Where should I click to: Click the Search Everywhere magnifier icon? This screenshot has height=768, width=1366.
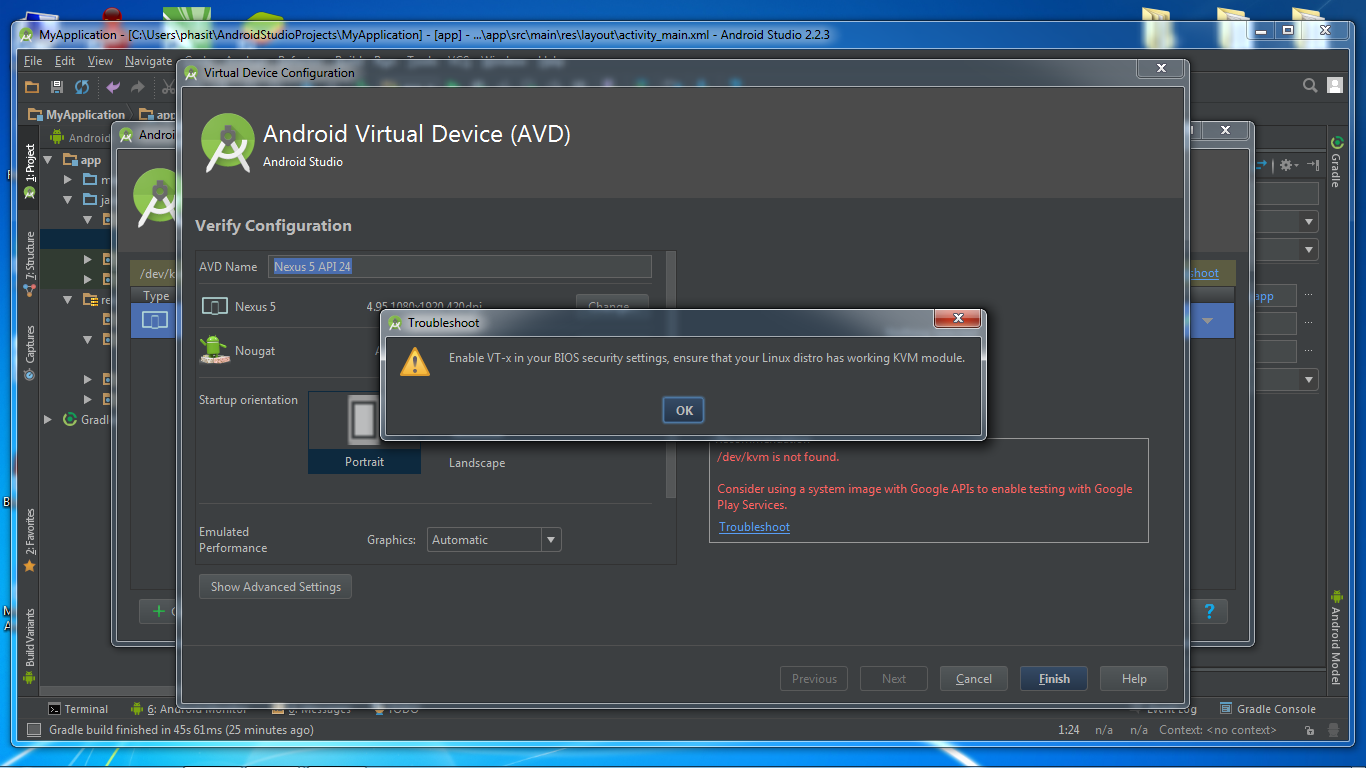pos(1310,86)
